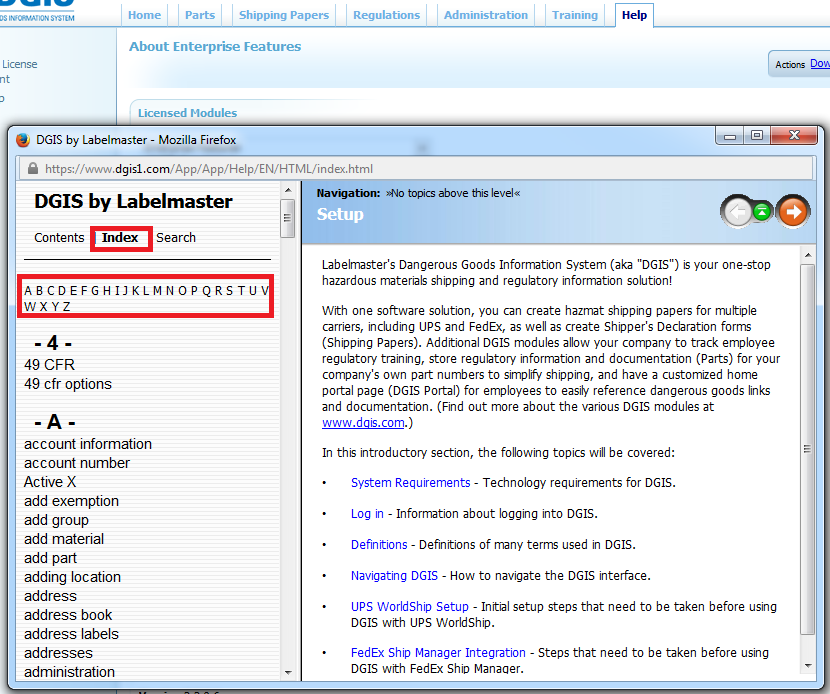The image size is (830, 694).
Task: Open the FedEx Ship Manager Integration link
Action: [438, 653]
